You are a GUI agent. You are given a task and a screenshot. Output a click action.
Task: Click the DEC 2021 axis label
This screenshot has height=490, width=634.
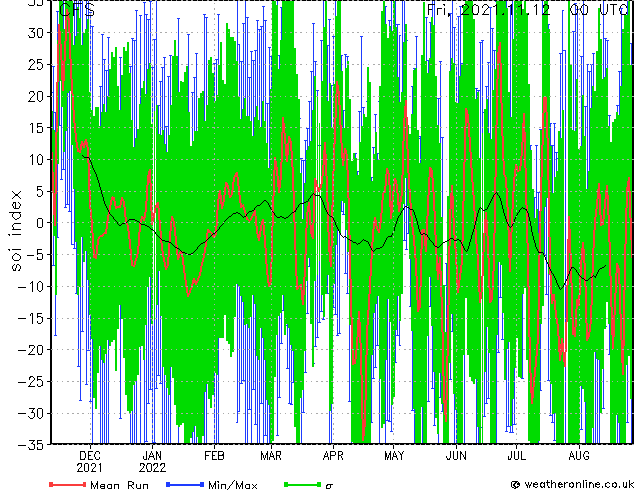point(89,462)
